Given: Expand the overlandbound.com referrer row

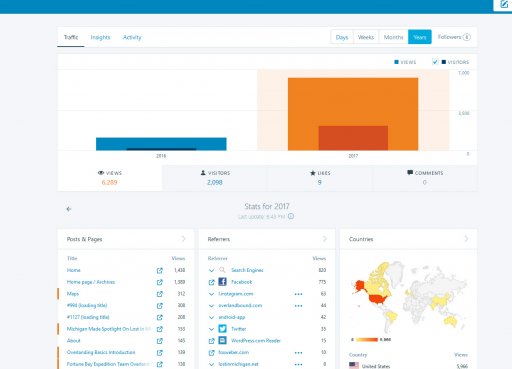Looking at the screenshot, I should (x=211, y=306).
